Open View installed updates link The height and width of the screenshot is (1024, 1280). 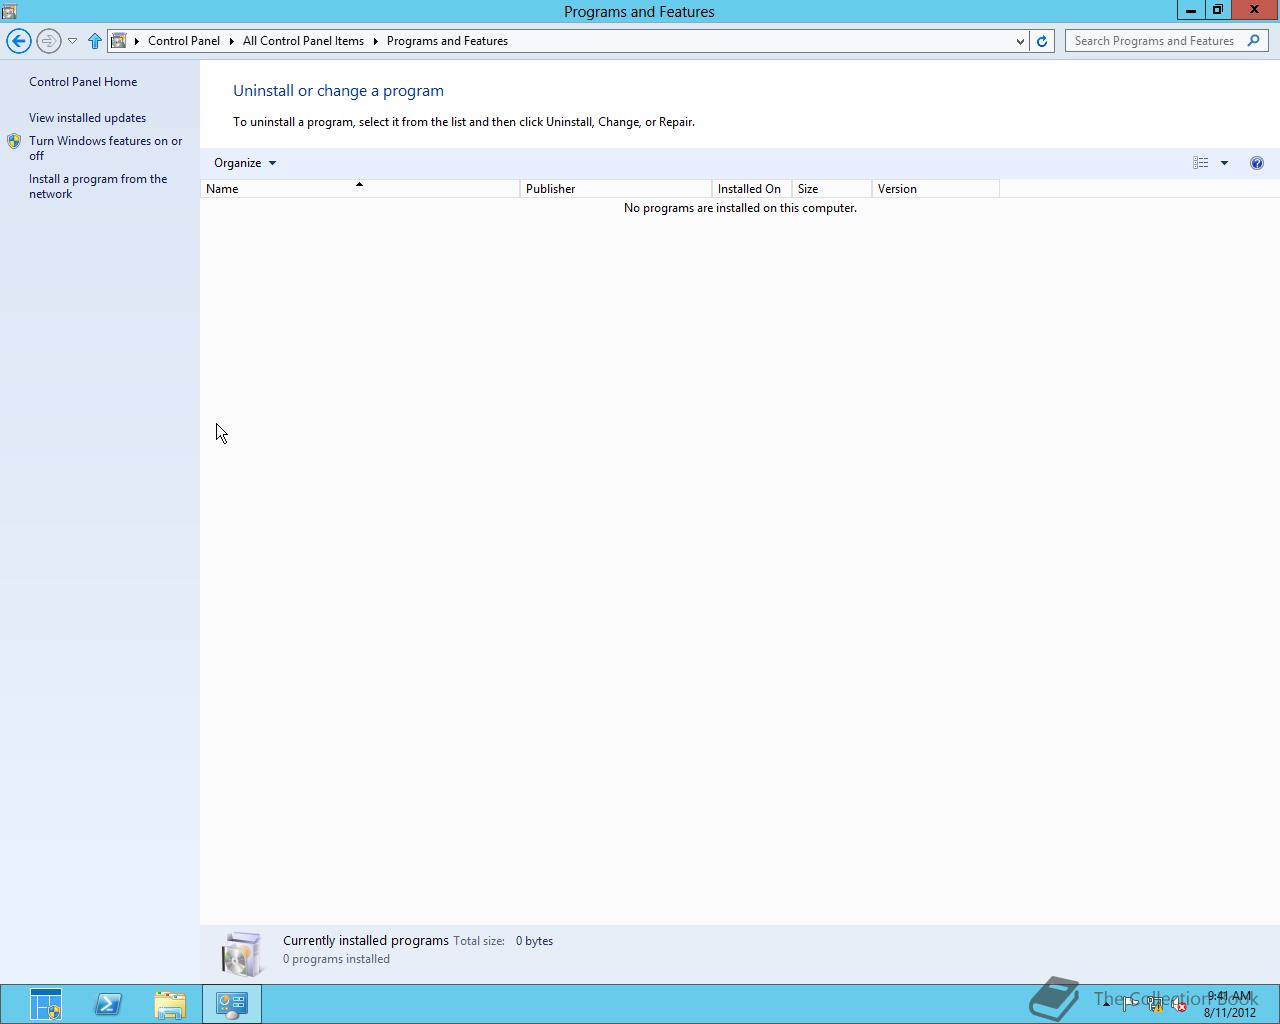pos(87,118)
